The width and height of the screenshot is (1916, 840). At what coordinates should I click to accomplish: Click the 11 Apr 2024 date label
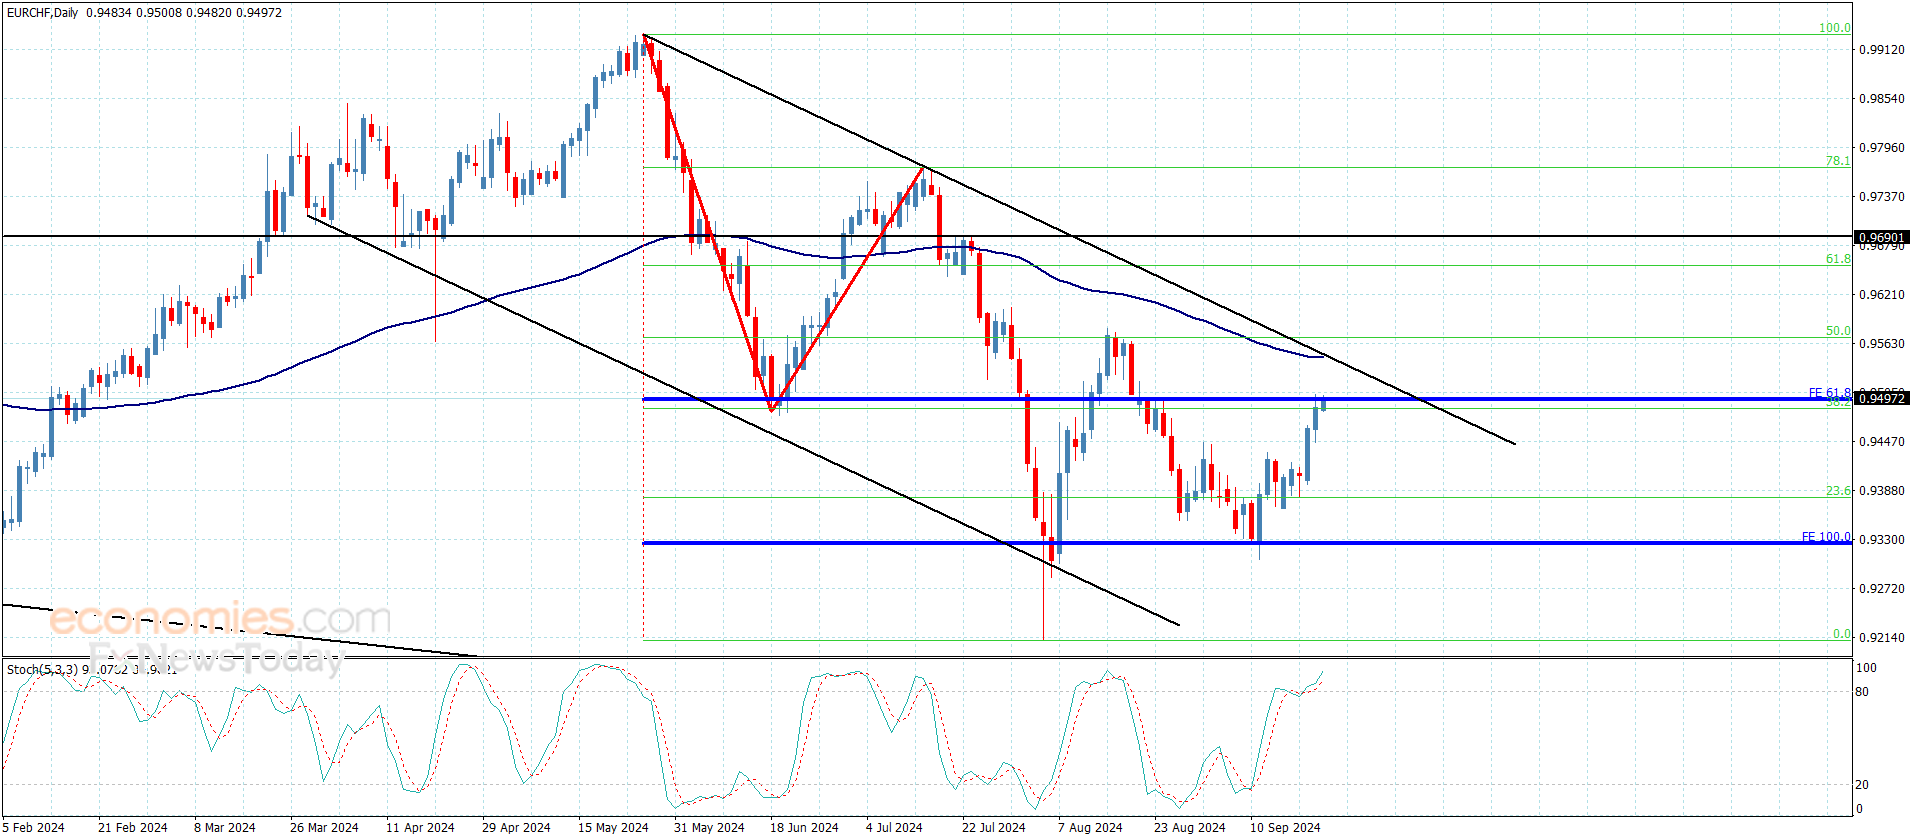click(x=420, y=828)
